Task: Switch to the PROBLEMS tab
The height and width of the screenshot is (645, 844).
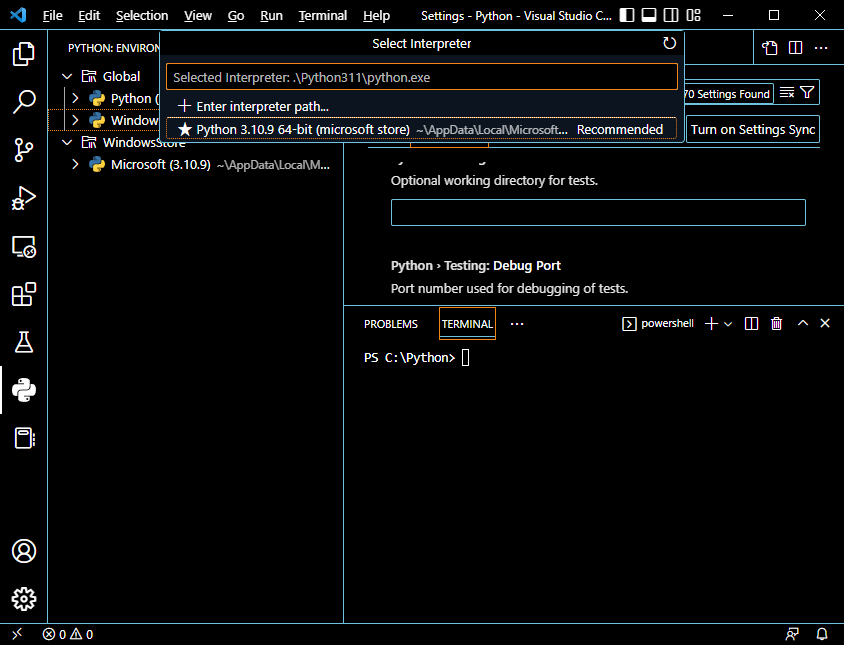Action: coord(391,324)
